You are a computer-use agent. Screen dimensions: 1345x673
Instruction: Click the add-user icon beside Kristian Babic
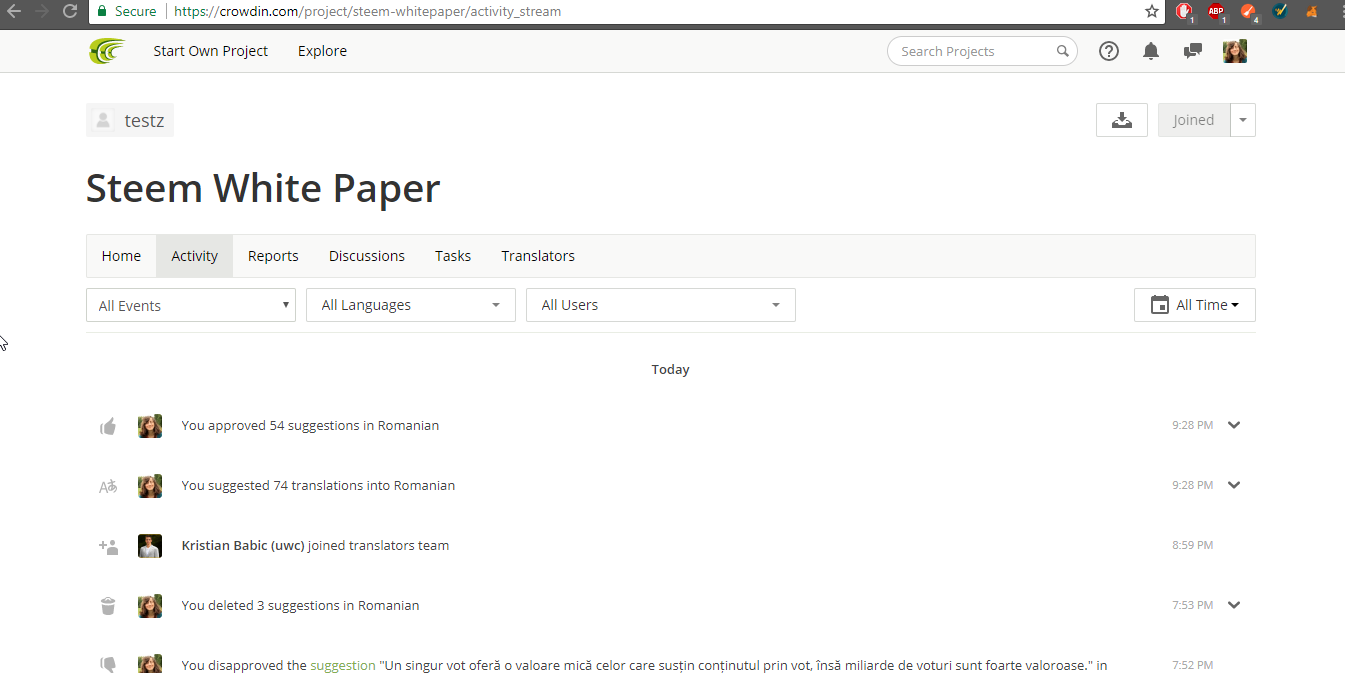108,547
